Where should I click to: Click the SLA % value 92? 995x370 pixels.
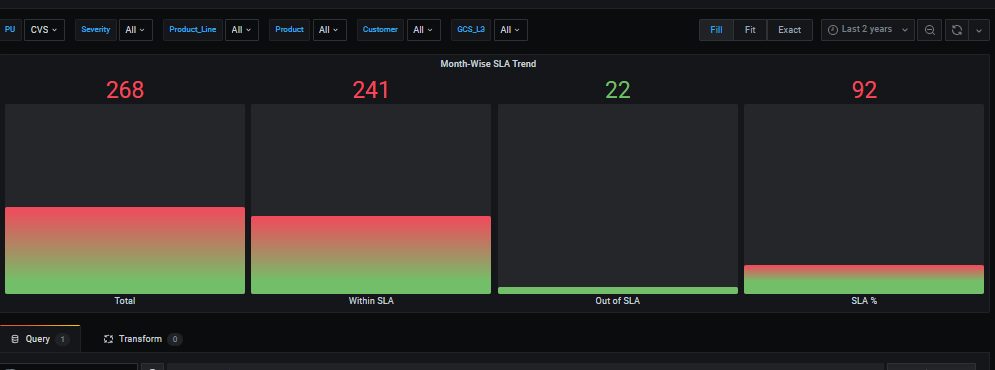pyautogui.click(x=864, y=90)
